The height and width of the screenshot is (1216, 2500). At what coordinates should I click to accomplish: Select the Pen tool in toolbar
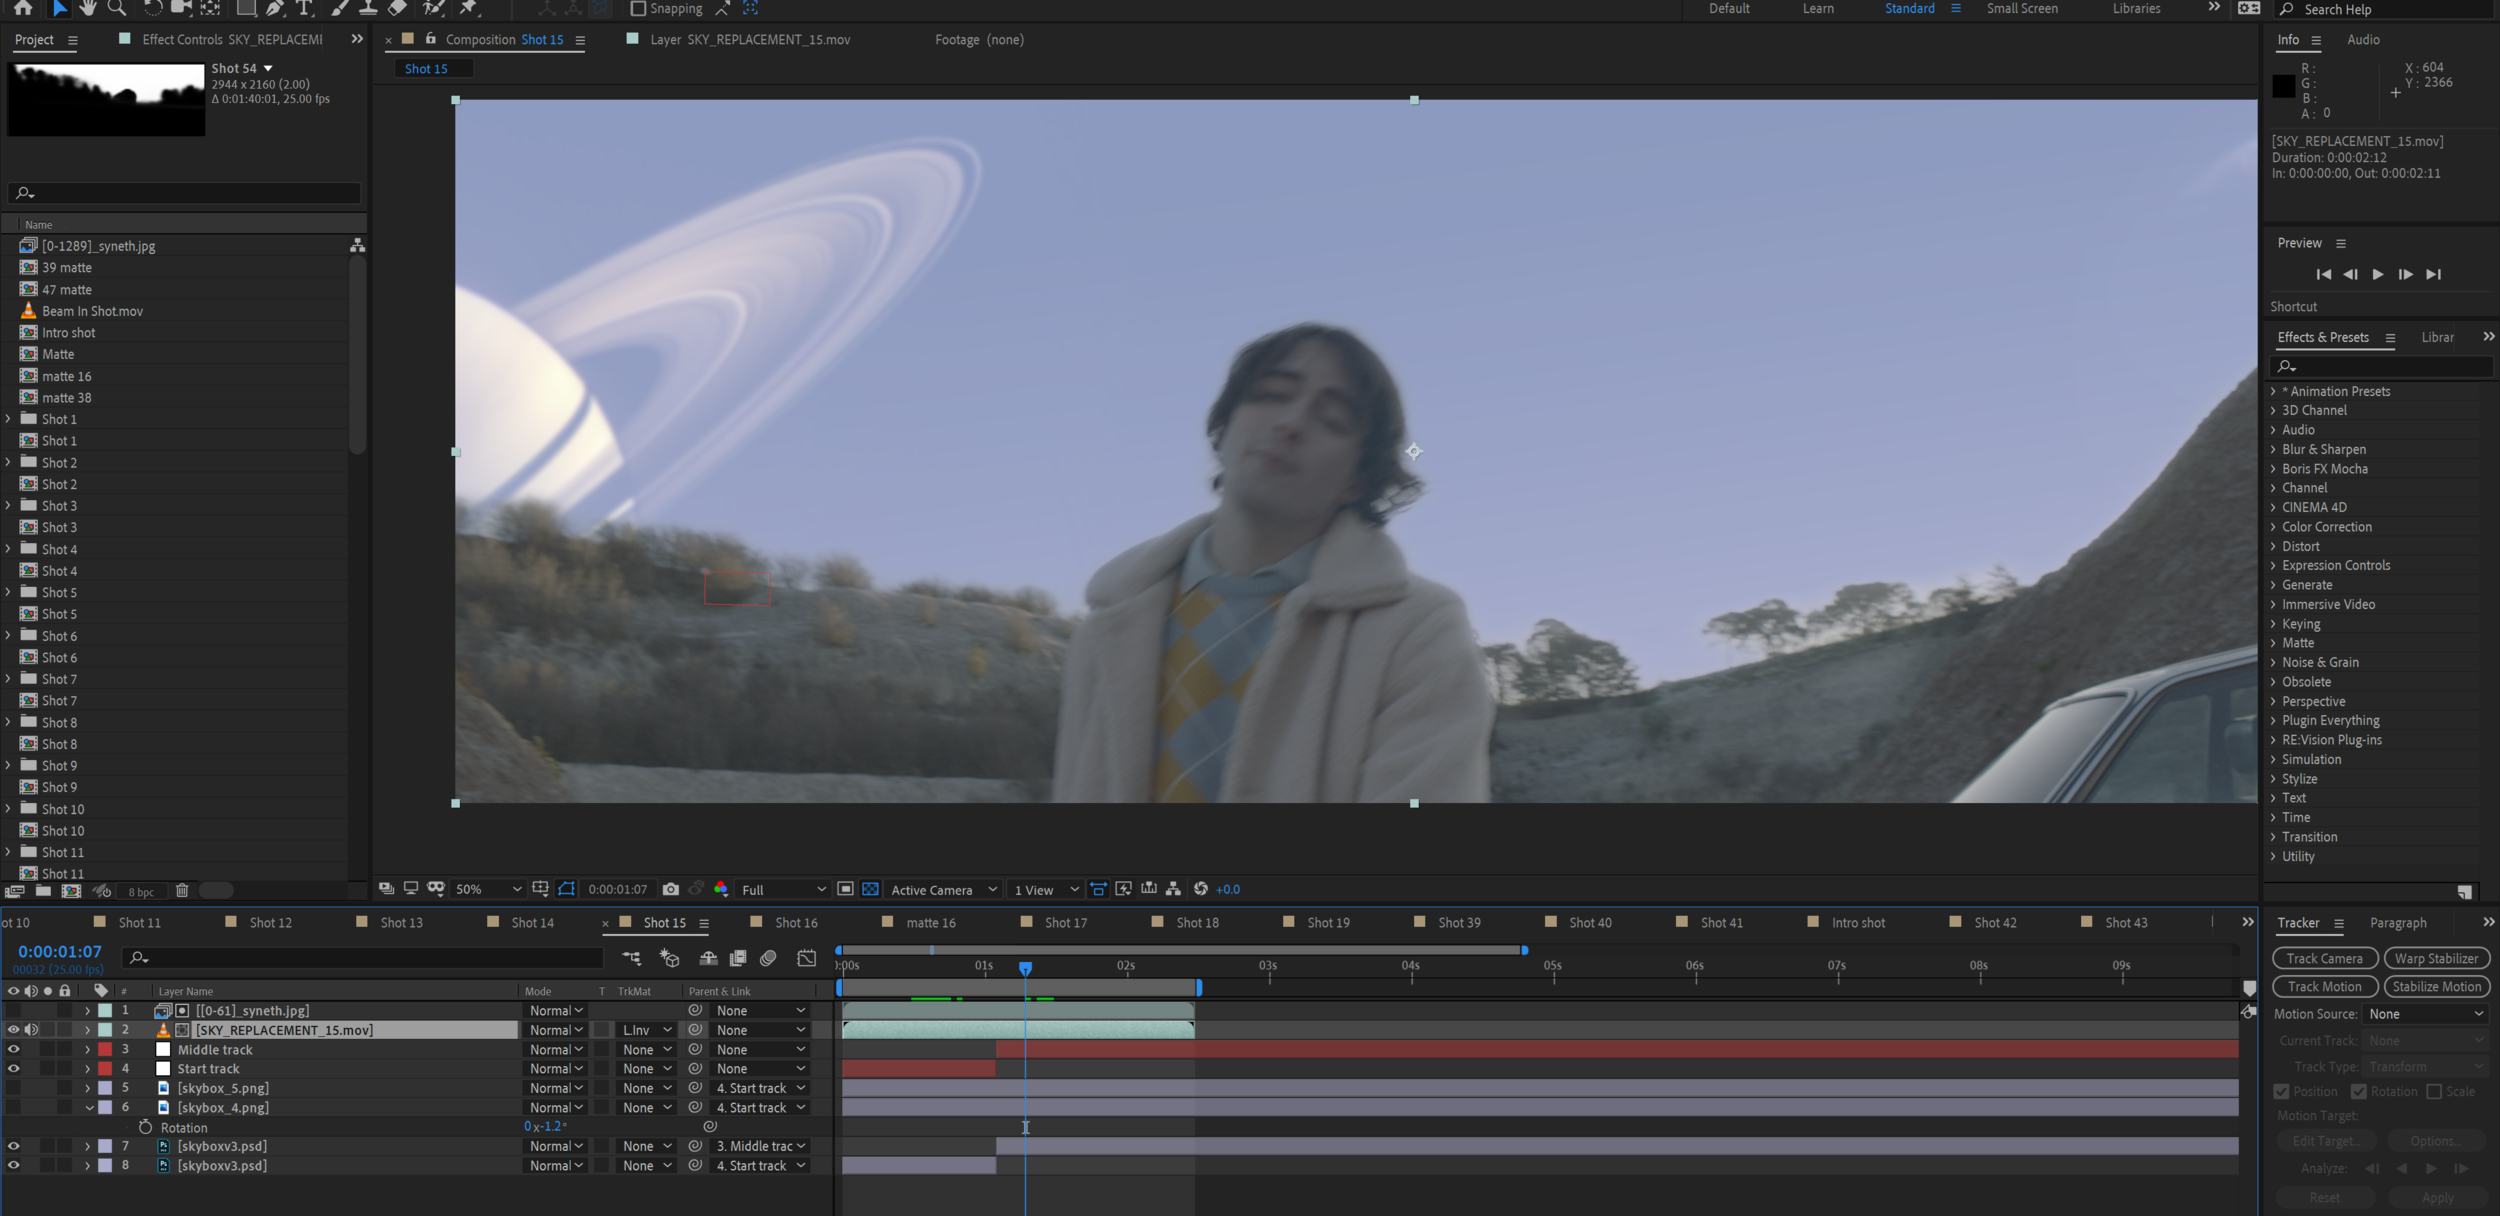275,8
